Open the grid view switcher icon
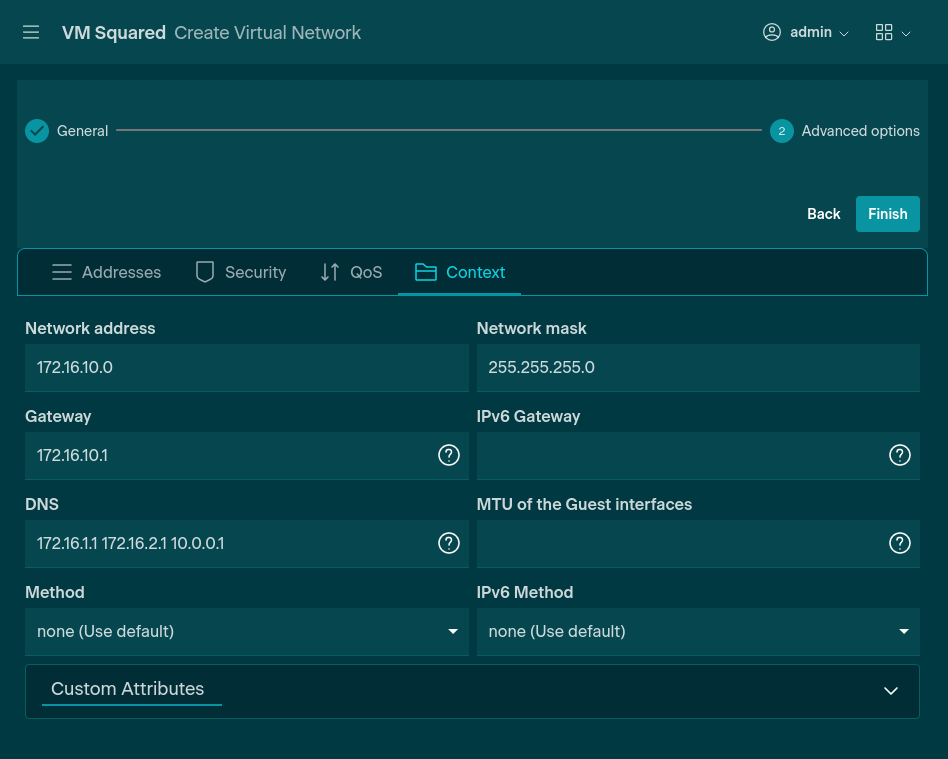948x759 pixels. coord(884,32)
